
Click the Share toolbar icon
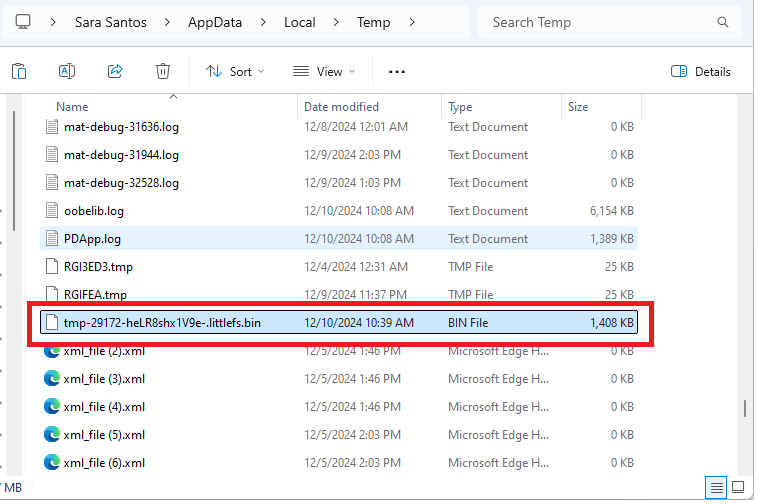coord(115,71)
